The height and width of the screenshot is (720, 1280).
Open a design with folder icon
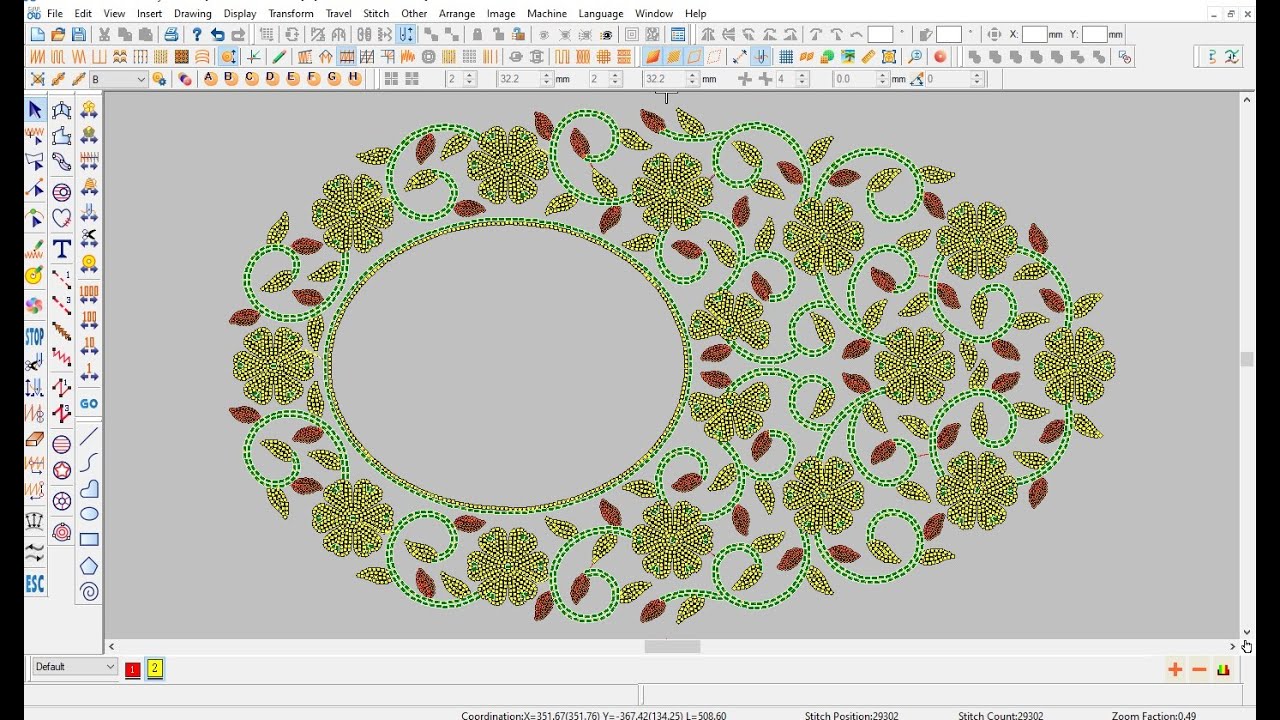pos(58,34)
